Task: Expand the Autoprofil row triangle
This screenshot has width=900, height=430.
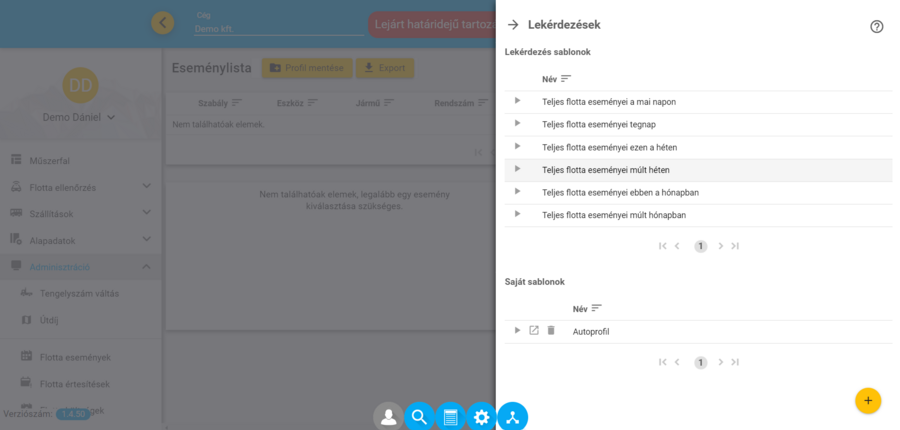Action: click(x=517, y=331)
